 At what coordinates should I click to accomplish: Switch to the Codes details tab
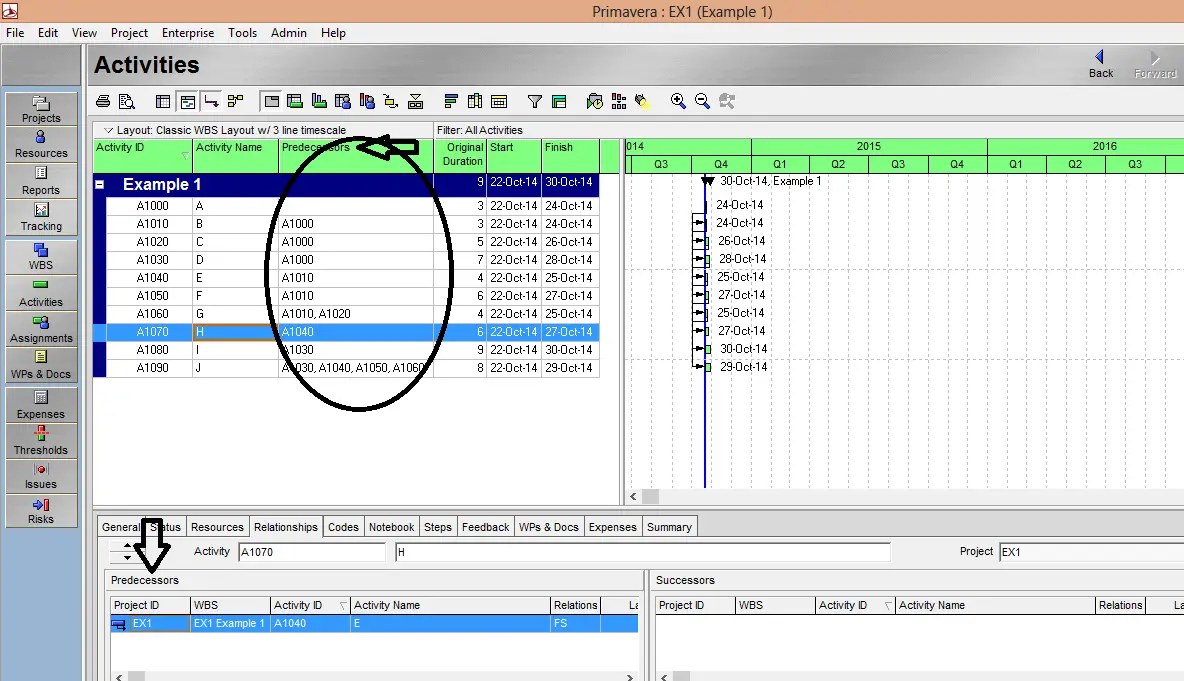(x=343, y=527)
